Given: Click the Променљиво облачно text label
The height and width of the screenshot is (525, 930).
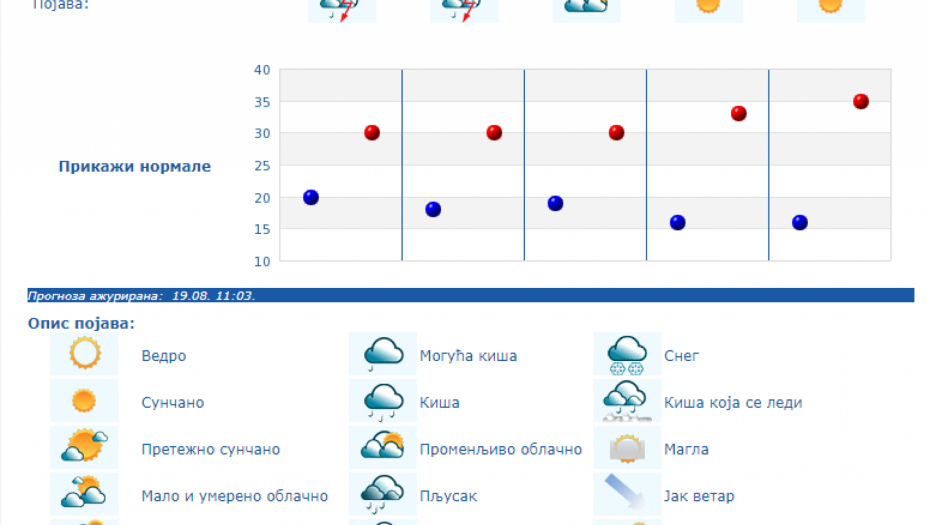Looking at the screenshot, I should point(500,449).
